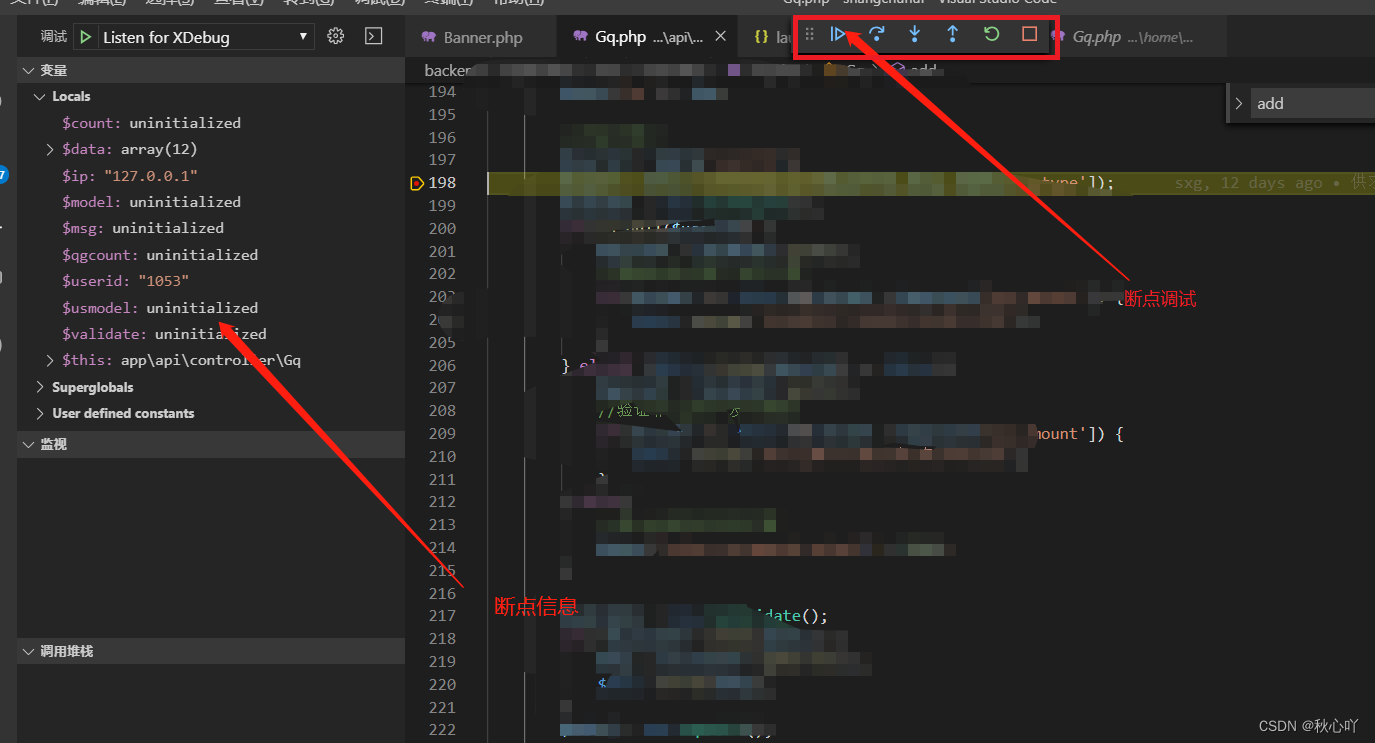Image resolution: width=1375 pixels, height=743 pixels.
Task: Continue execution in the debug toolbar
Action: point(839,34)
